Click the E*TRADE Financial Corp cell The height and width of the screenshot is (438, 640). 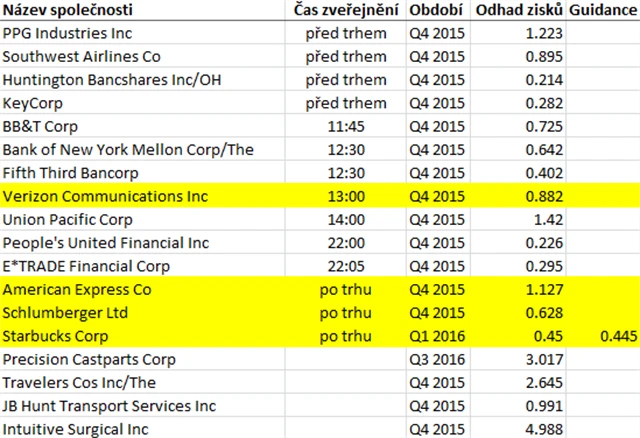84,267
